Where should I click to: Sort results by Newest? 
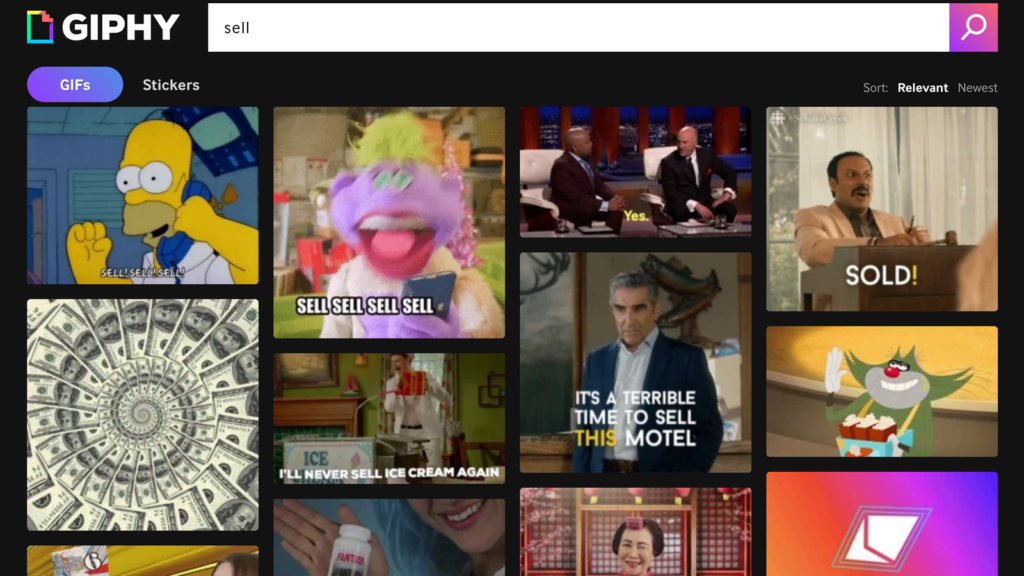coord(977,88)
